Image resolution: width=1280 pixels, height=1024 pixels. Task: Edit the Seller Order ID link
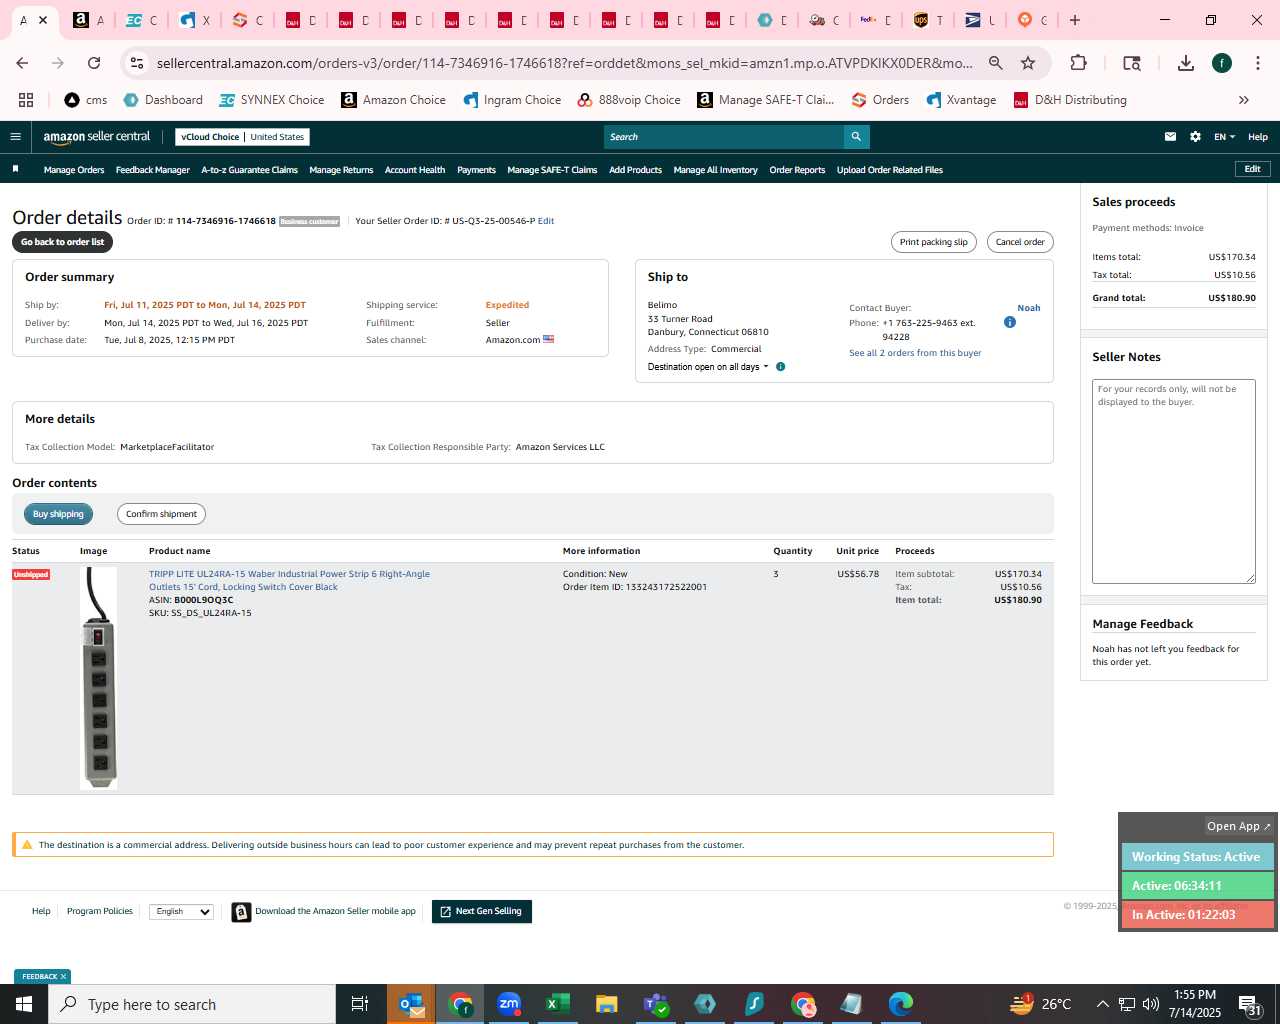click(546, 221)
